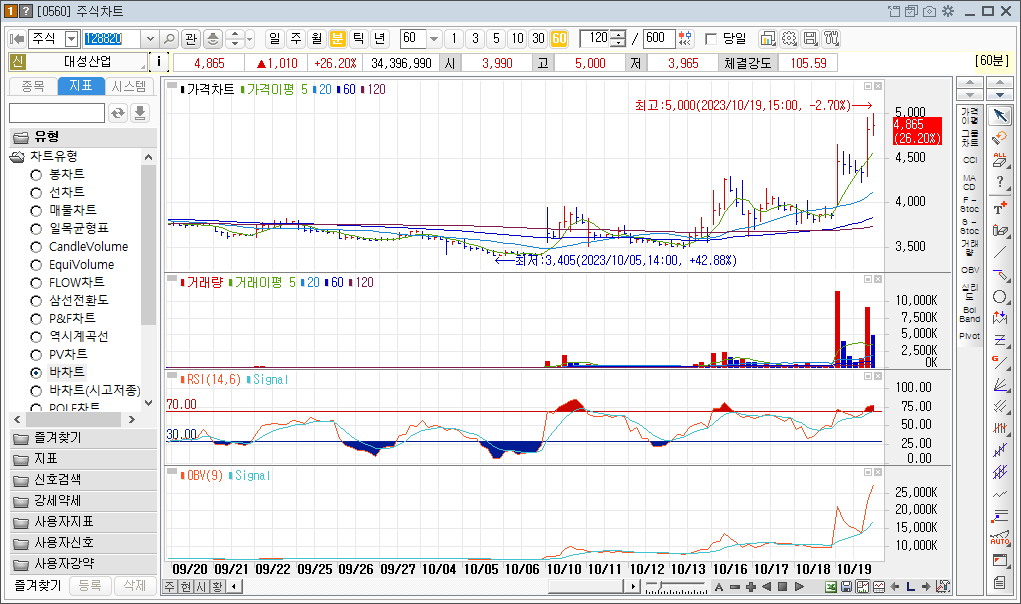Click the 30 minute interval button
1021x604 pixels.
click(x=538, y=38)
